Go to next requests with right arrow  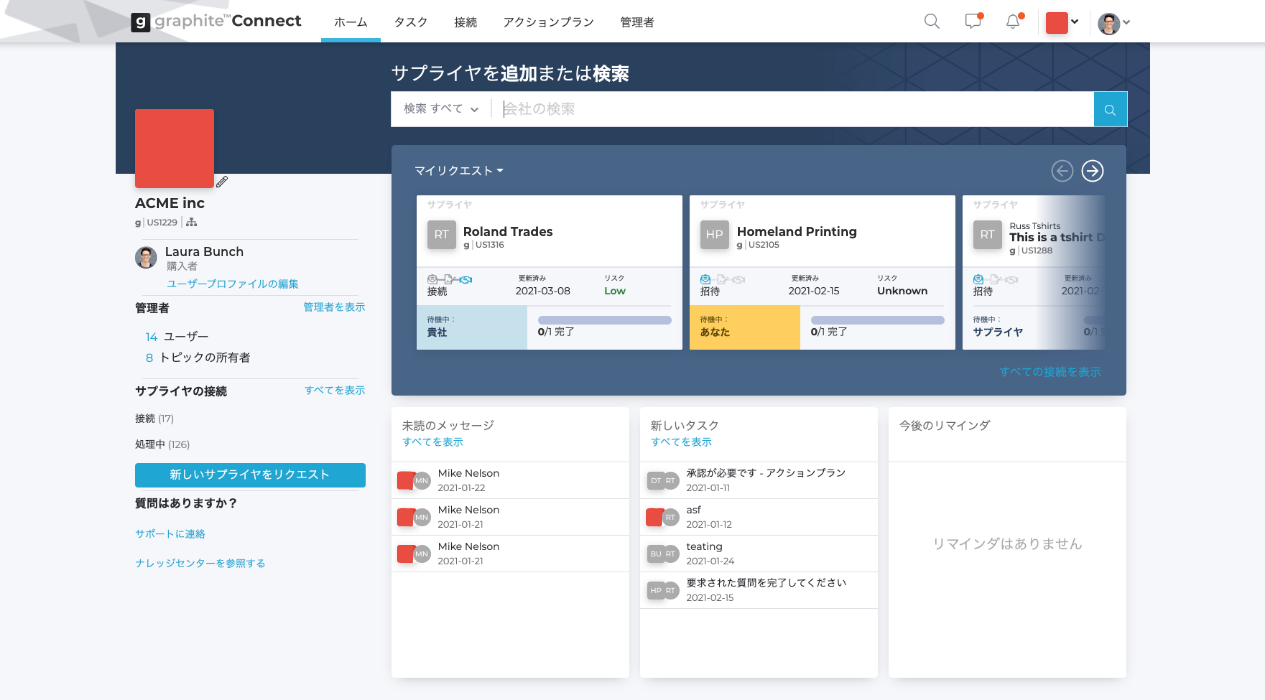click(x=1093, y=171)
